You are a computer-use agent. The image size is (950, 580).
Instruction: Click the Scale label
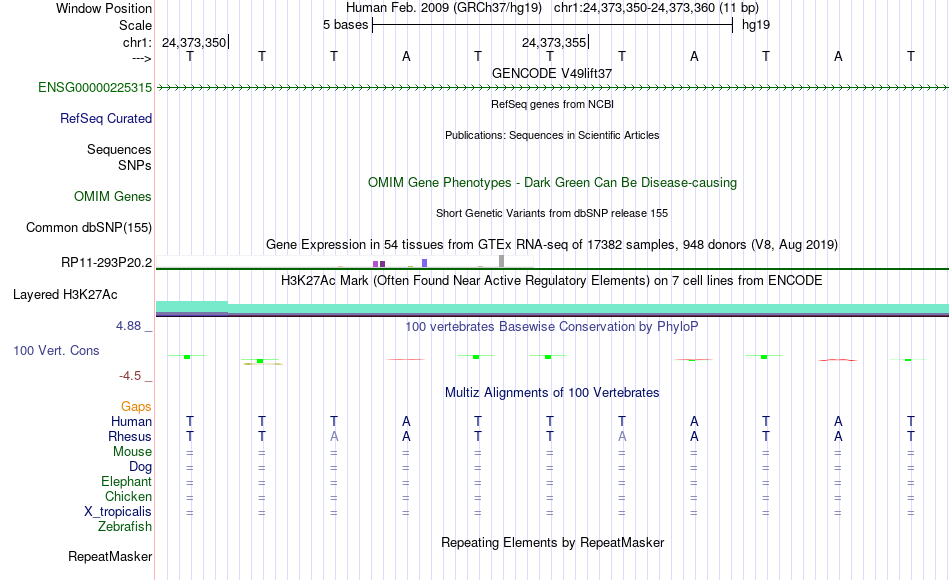tap(136, 25)
